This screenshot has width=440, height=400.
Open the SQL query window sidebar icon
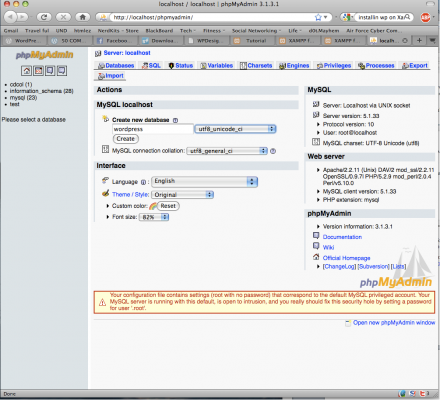coord(39,70)
